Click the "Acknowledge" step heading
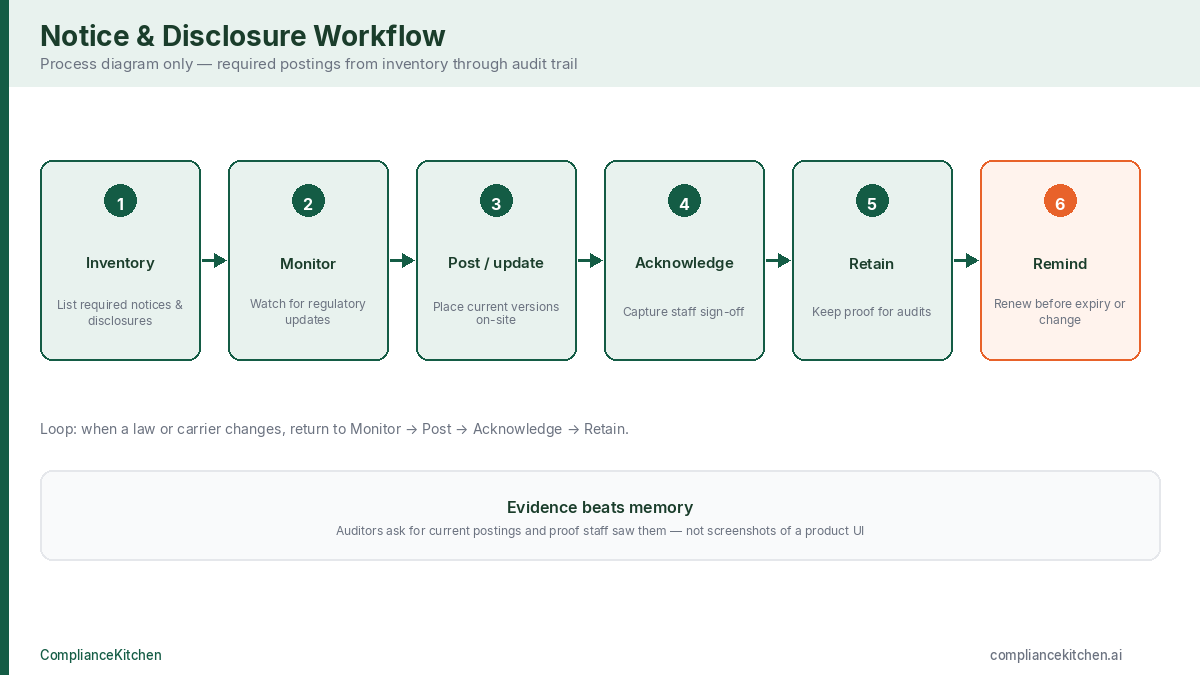This screenshot has width=1200, height=675. (x=684, y=263)
